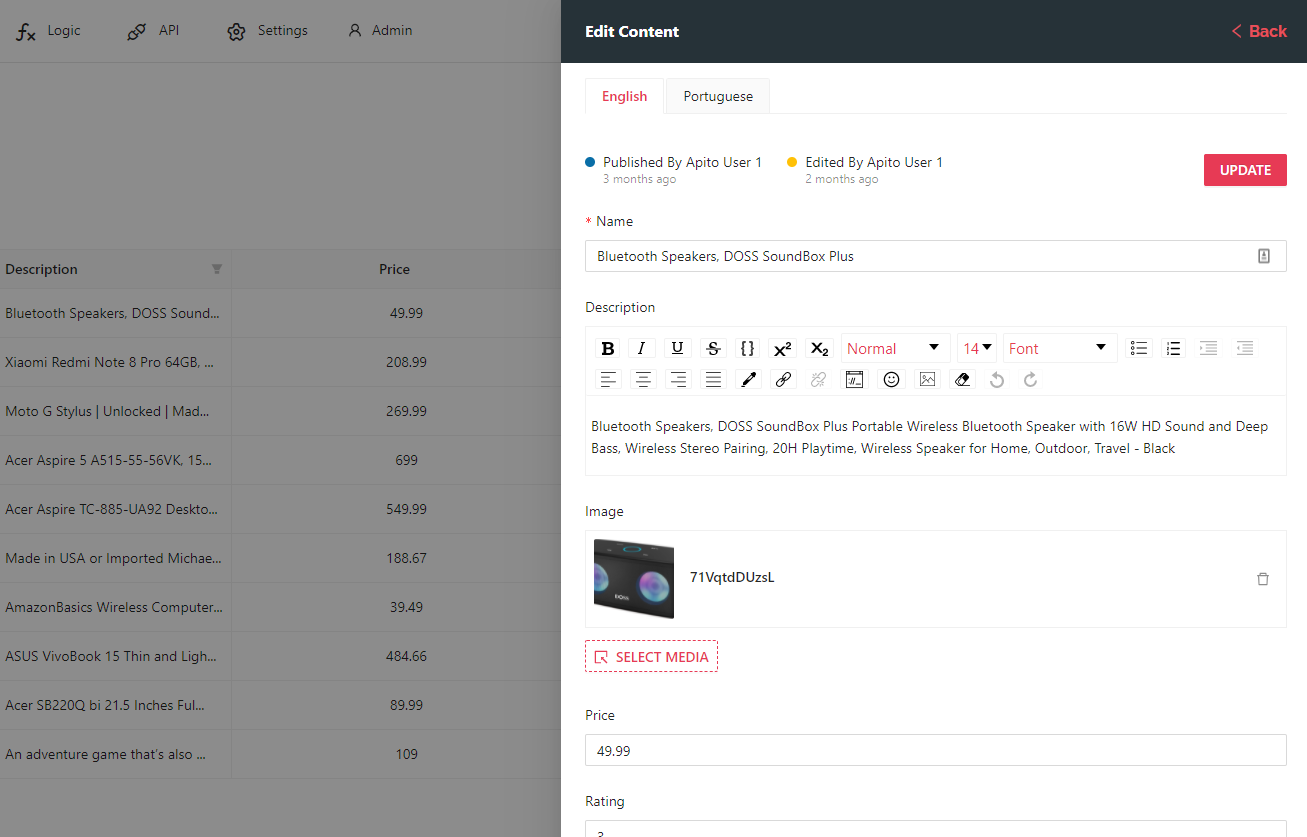Apply superscript formatting
This screenshot has width=1307, height=837.
coord(783,348)
